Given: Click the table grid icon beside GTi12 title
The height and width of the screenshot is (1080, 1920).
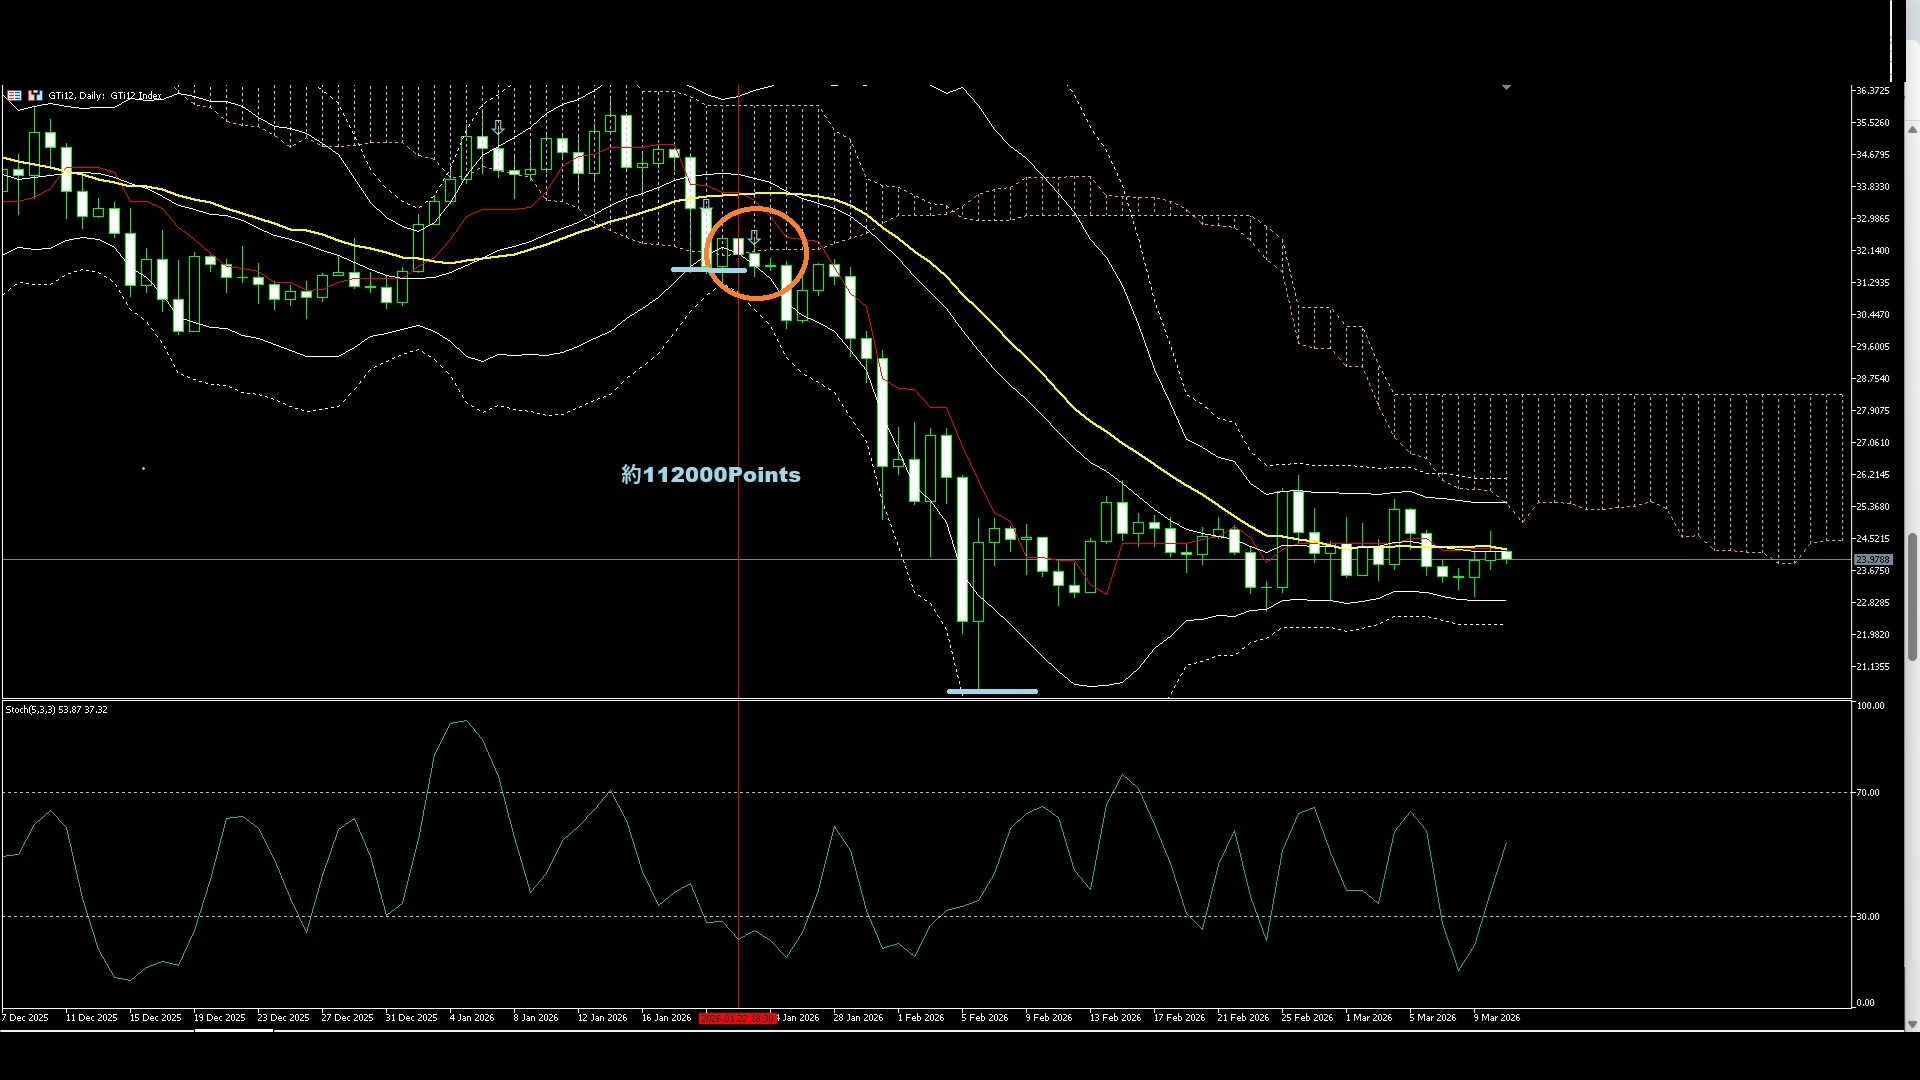Looking at the screenshot, I should pyautogui.click(x=14, y=96).
